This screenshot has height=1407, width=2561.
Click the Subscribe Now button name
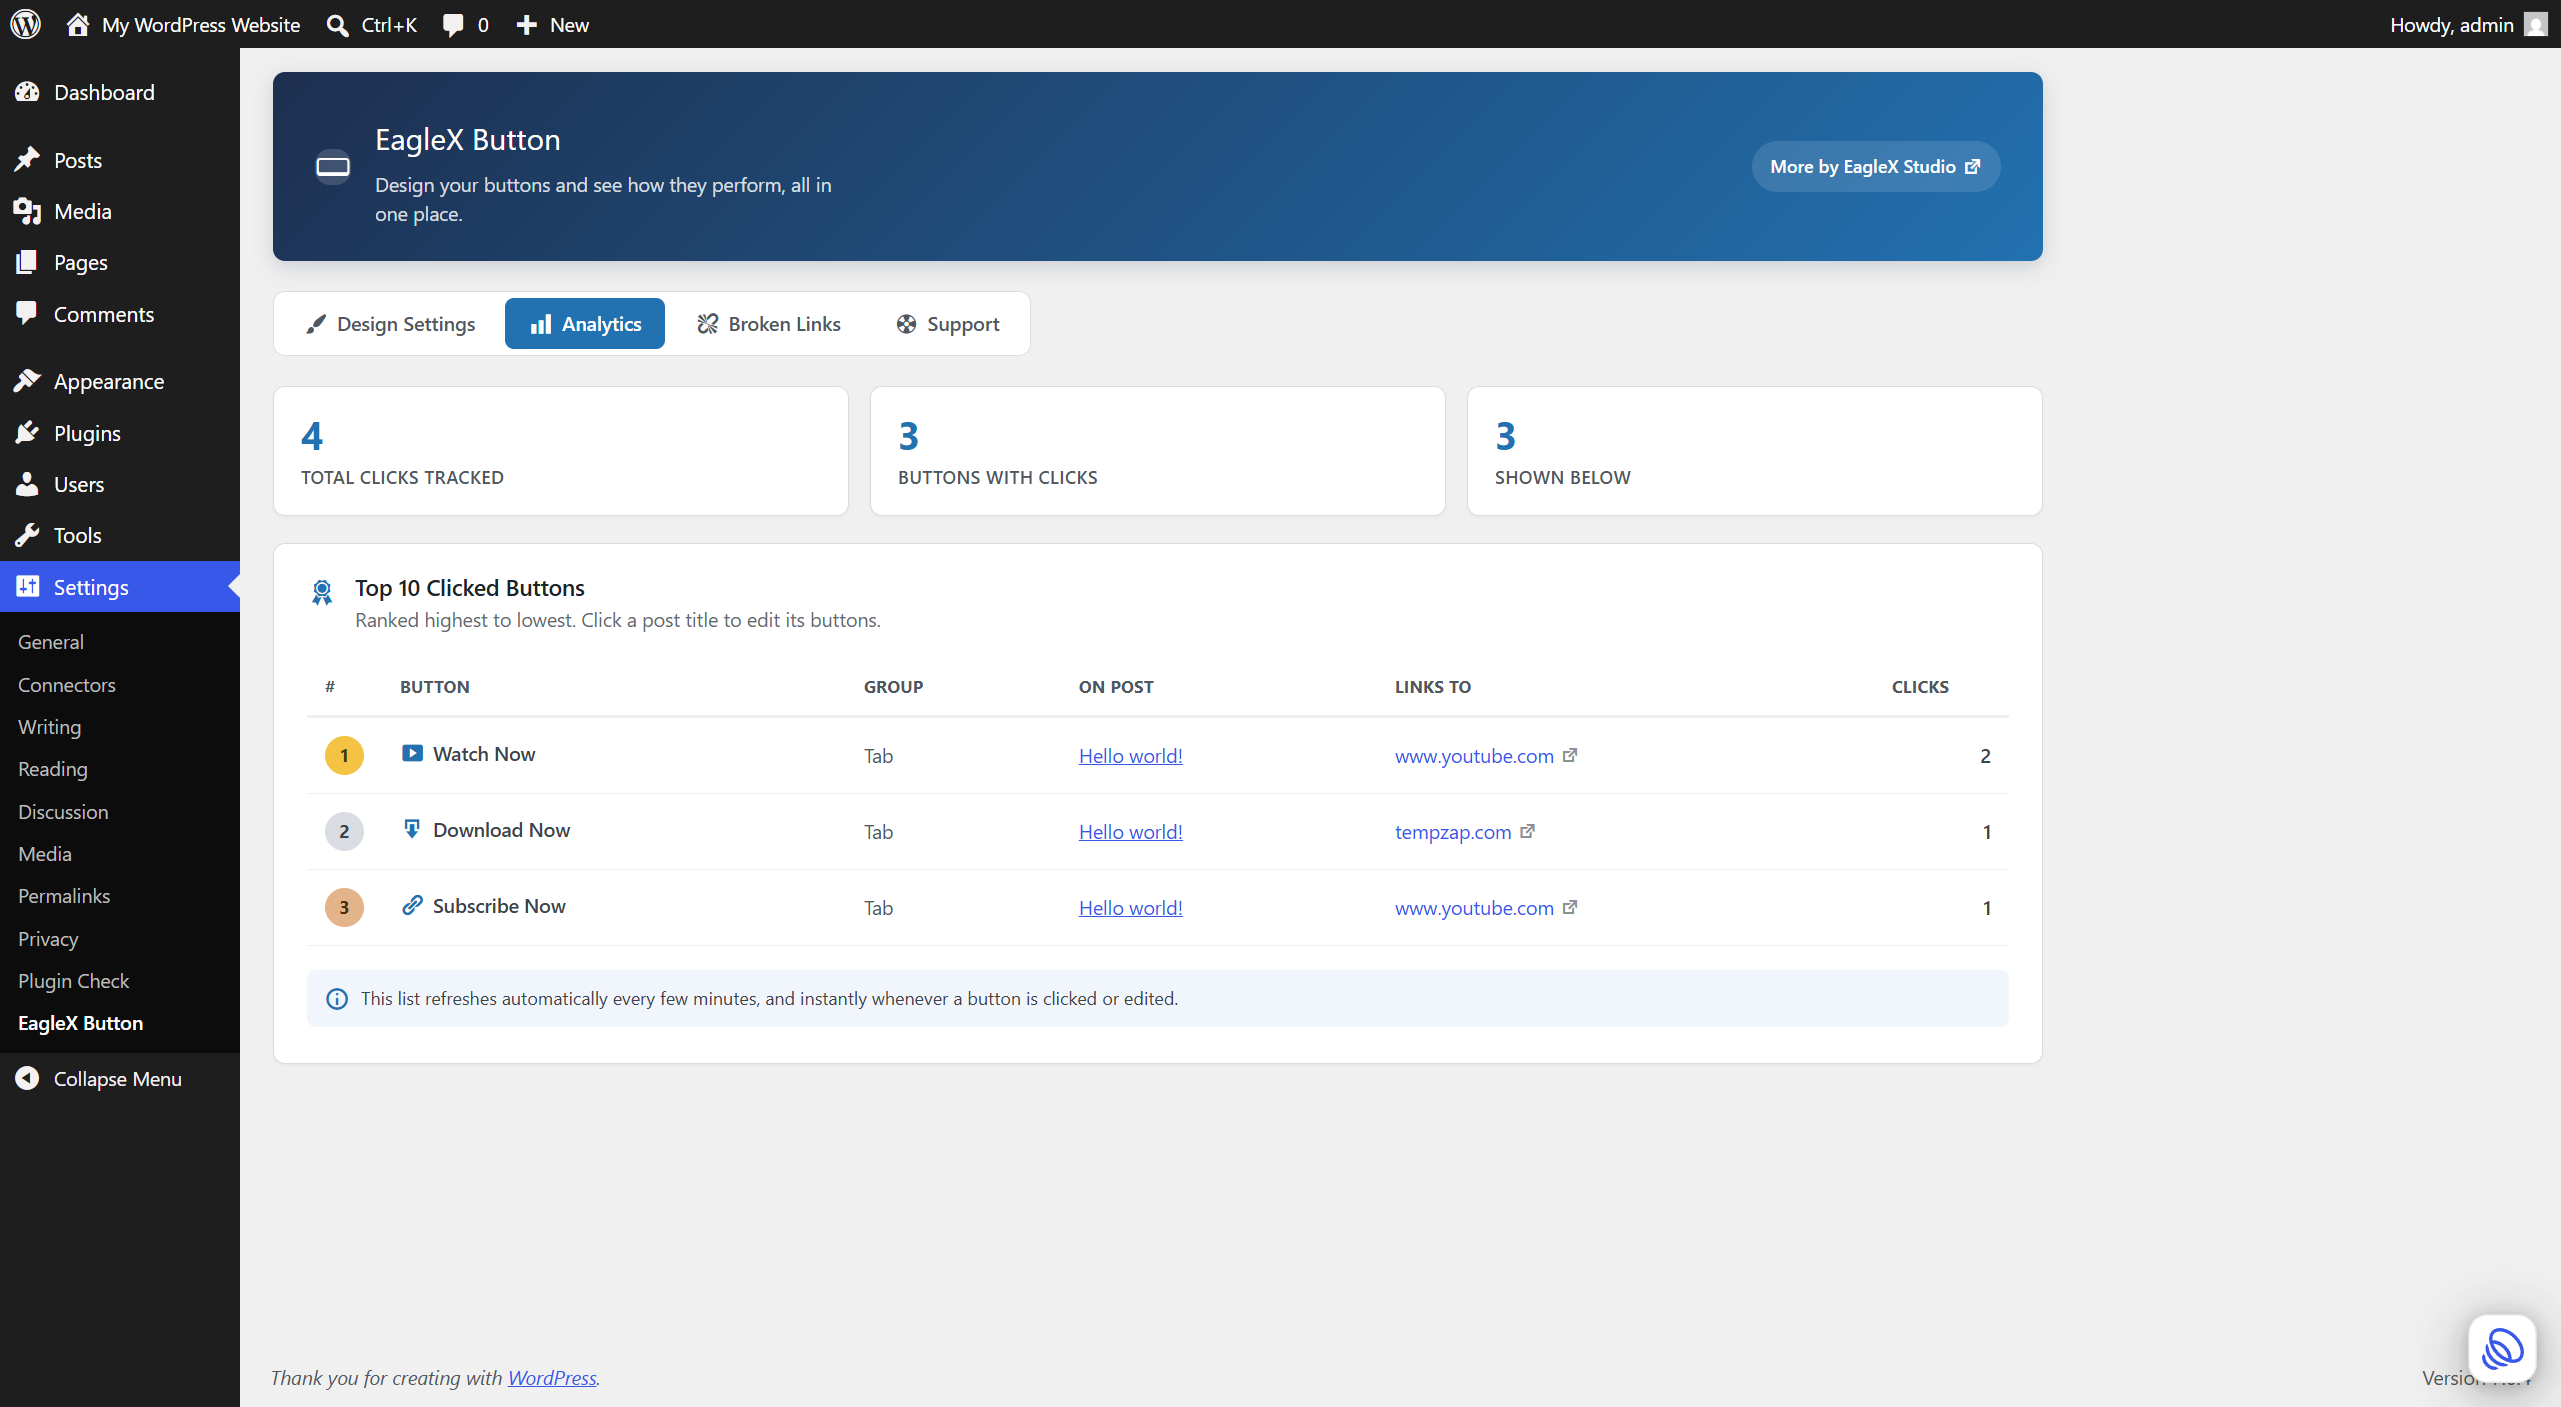click(x=499, y=906)
